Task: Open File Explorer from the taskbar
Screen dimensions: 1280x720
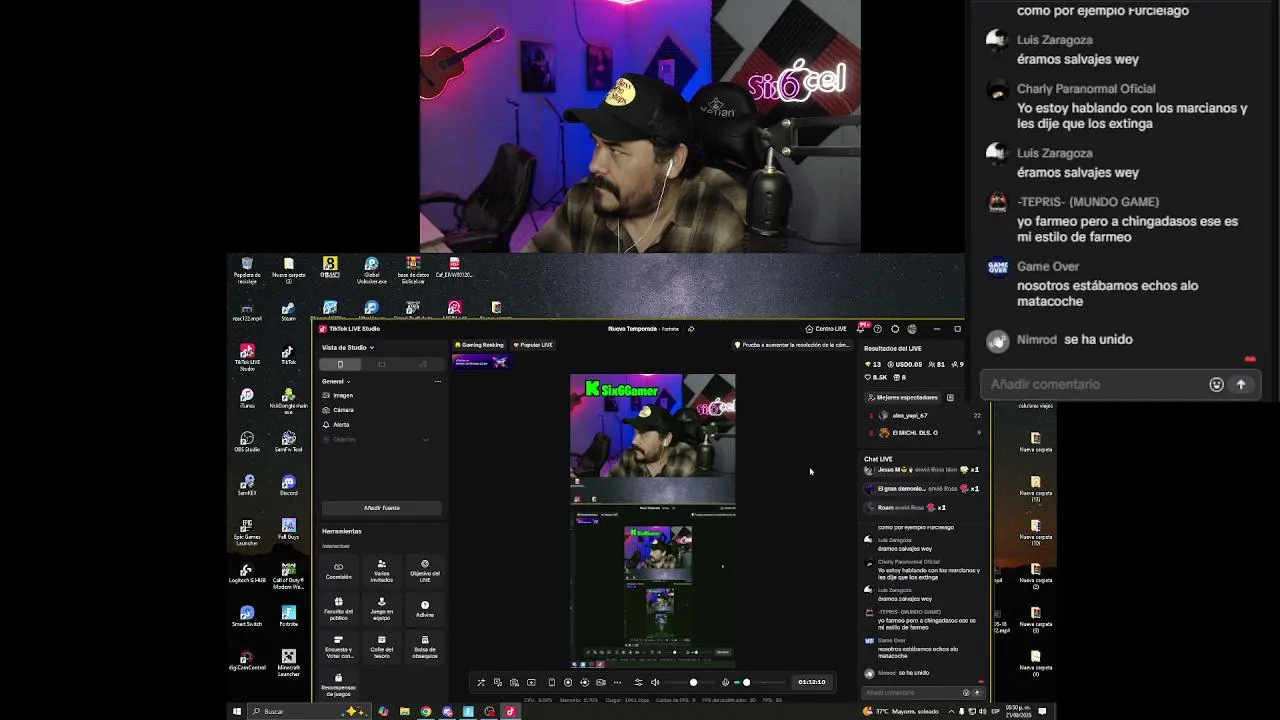Action: pos(405,712)
